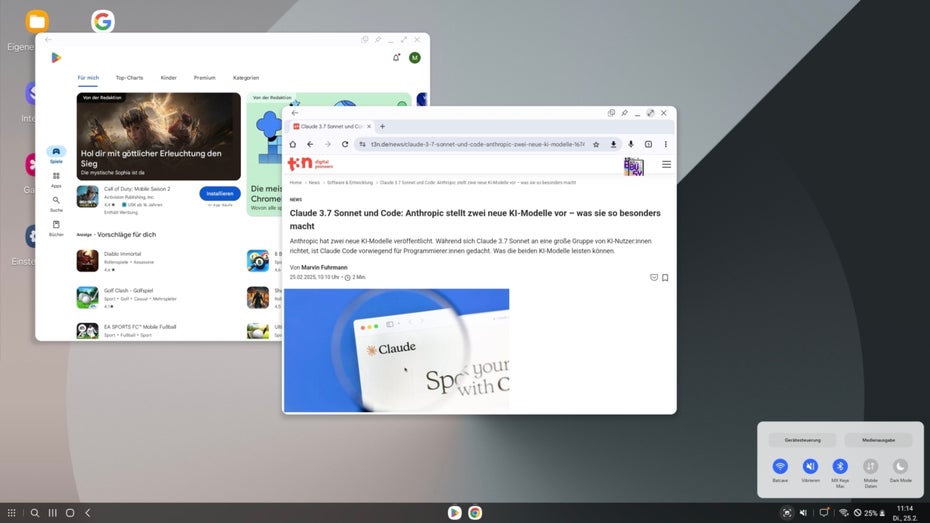Select the Für mich tab
This screenshot has height=523, width=930.
(88, 78)
